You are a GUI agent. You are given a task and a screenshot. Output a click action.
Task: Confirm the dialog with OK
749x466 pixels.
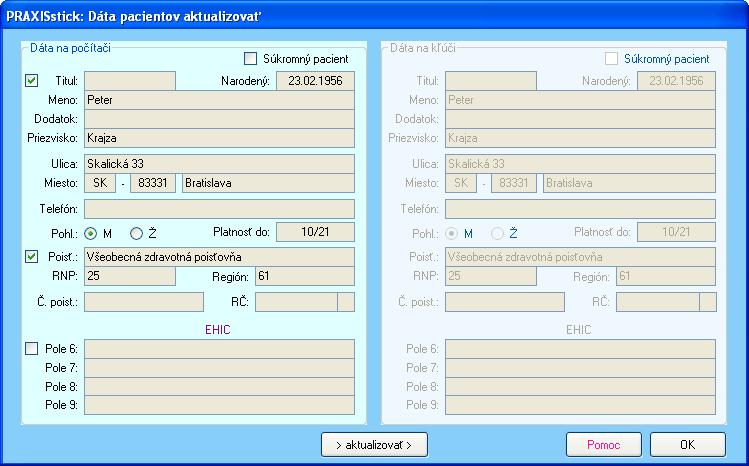pos(687,444)
